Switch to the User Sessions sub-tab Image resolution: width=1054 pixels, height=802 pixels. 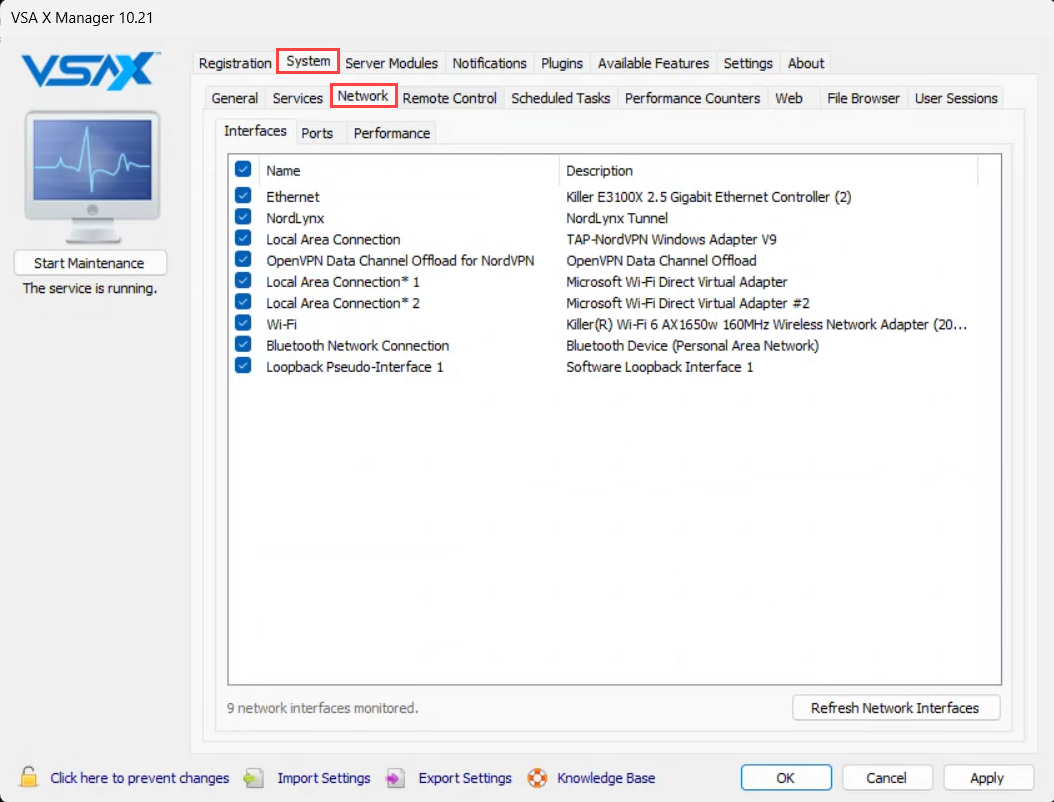(x=956, y=98)
